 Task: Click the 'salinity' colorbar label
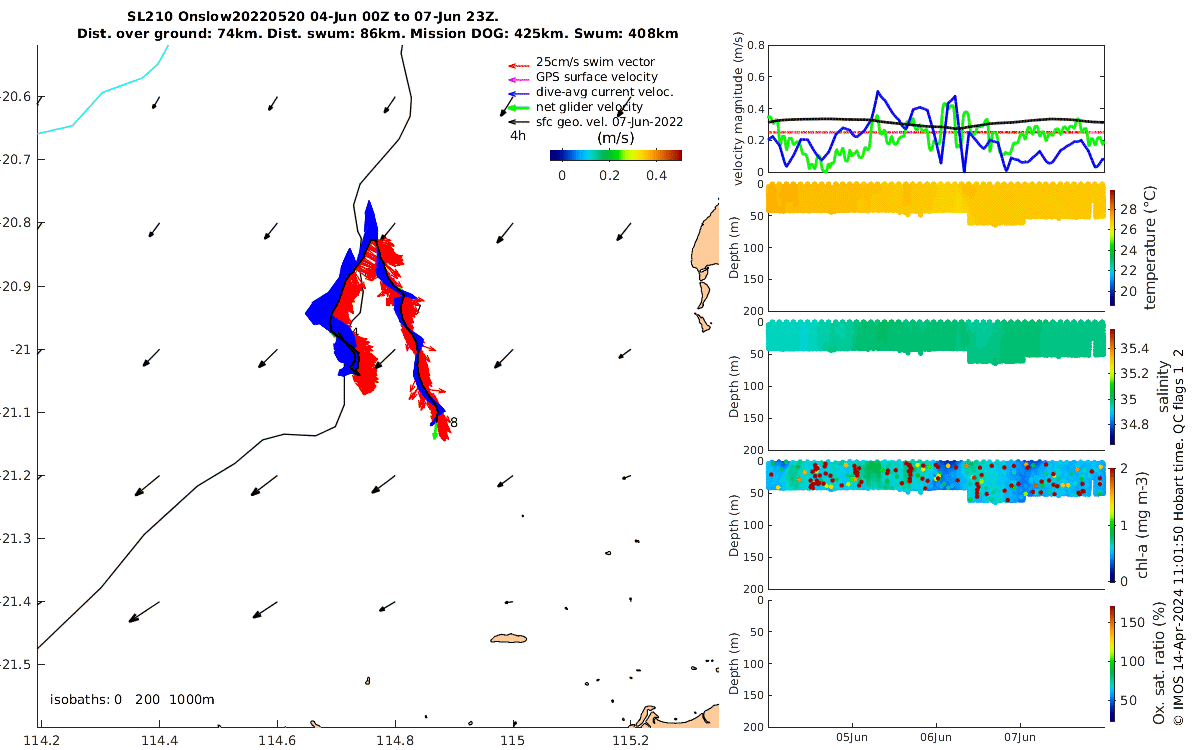pos(1163,386)
